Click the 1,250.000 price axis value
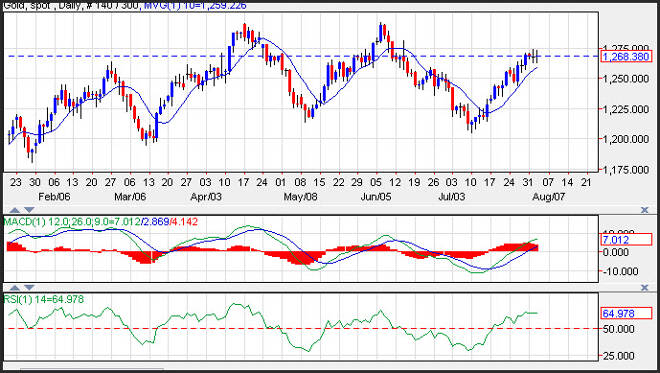This screenshot has height=373, width=660. pos(626,79)
